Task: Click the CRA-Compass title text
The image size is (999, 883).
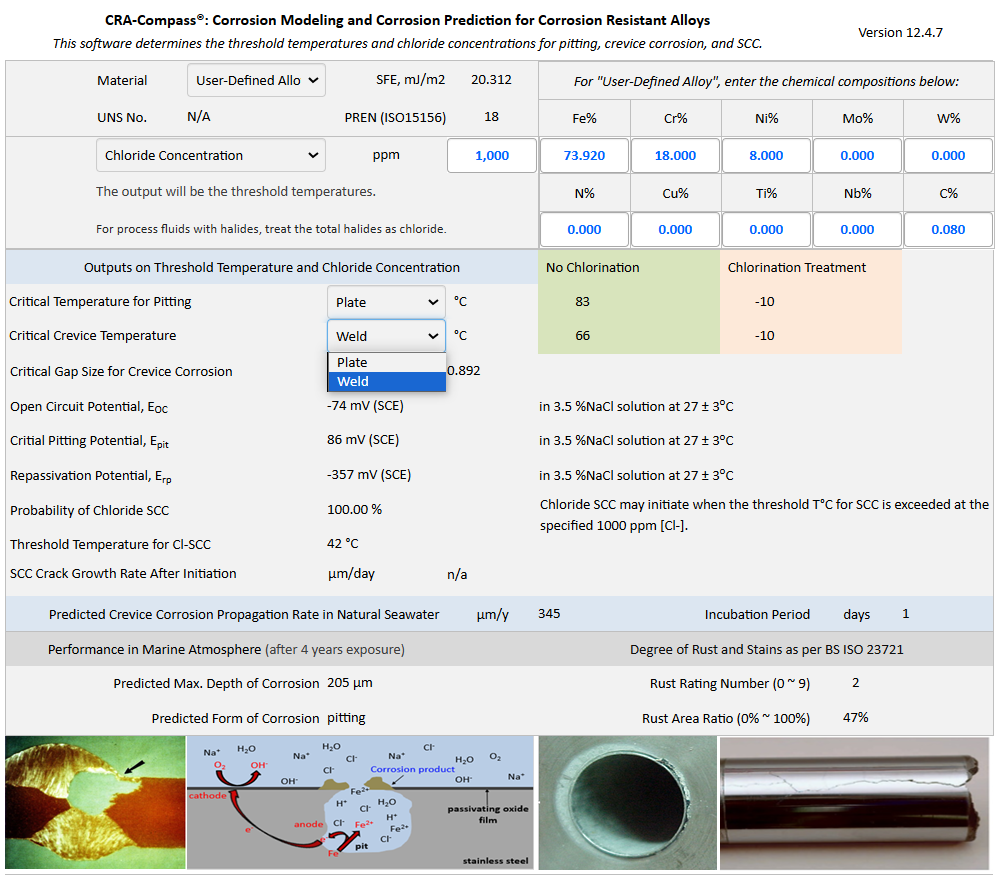Action: click(x=408, y=20)
